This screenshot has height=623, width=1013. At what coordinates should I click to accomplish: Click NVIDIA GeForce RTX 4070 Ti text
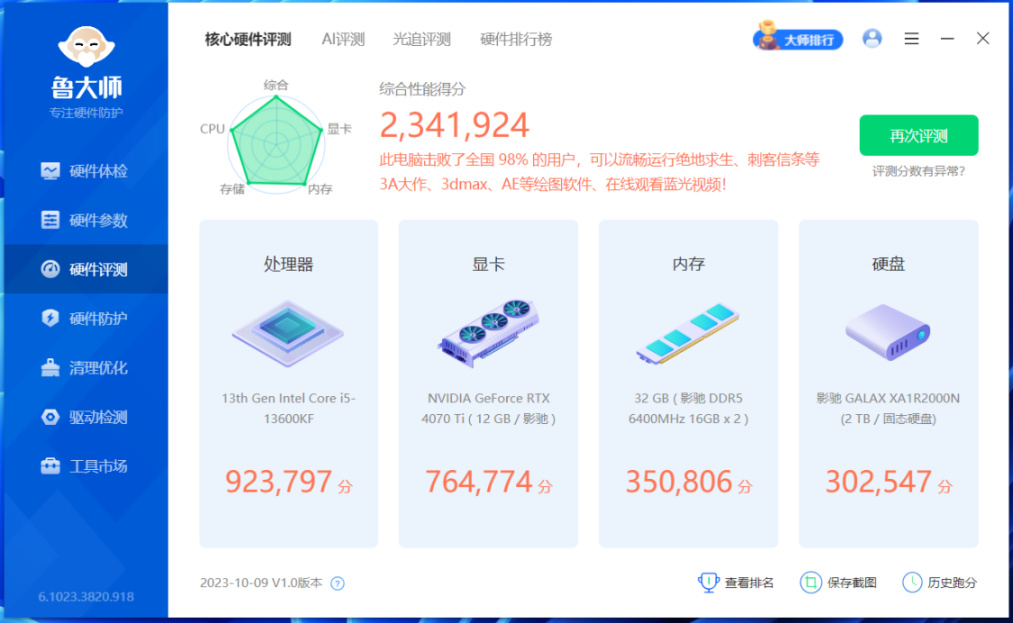(x=488, y=408)
